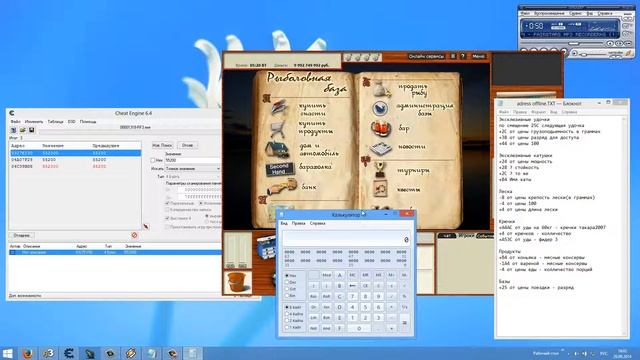Open 'Правка' menu in Calculator
The height and width of the screenshot is (360, 640).
click(x=298, y=224)
